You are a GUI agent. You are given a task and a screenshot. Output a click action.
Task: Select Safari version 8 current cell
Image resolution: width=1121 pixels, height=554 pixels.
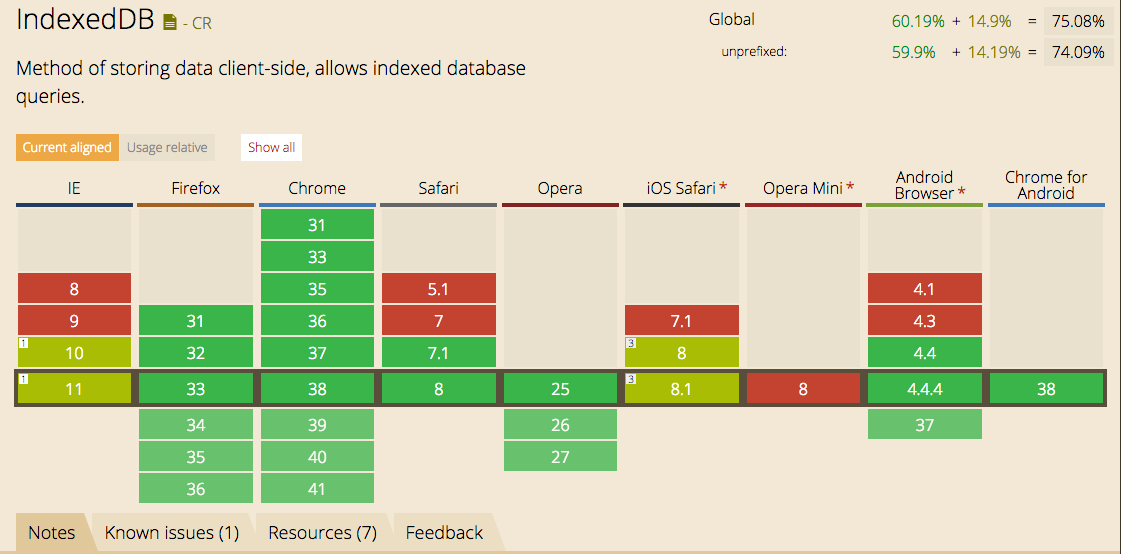pyautogui.click(x=439, y=388)
